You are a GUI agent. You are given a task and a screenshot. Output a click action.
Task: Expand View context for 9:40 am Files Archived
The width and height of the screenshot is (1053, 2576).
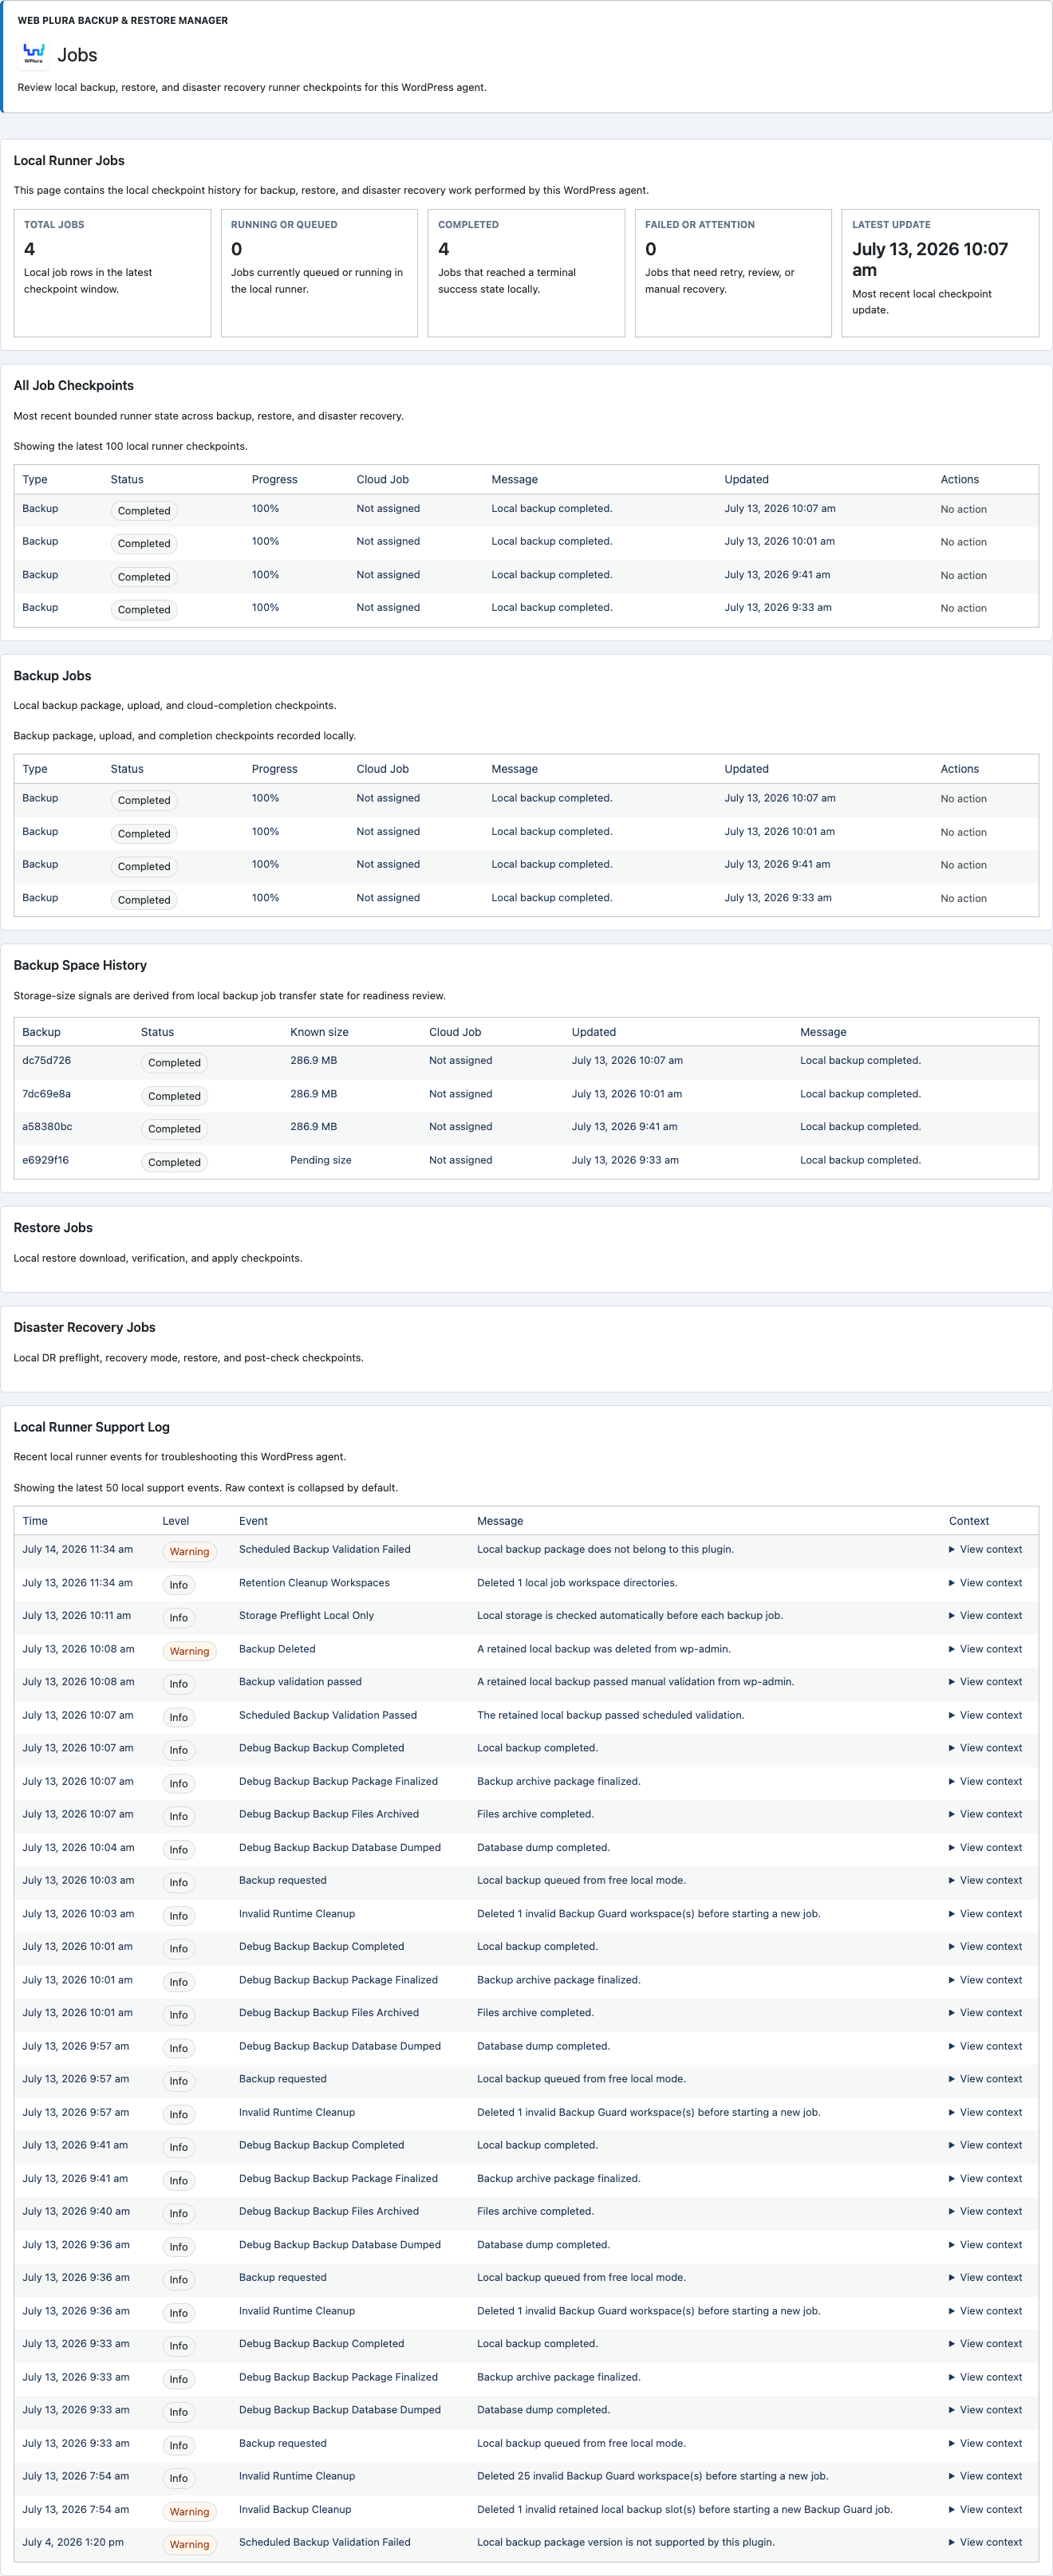[985, 2211]
